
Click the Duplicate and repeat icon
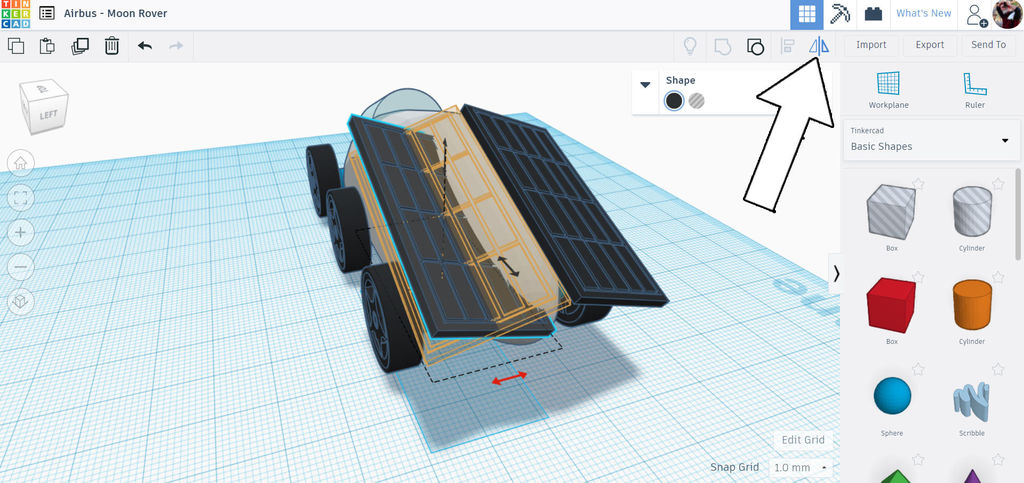(x=80, y=46)
